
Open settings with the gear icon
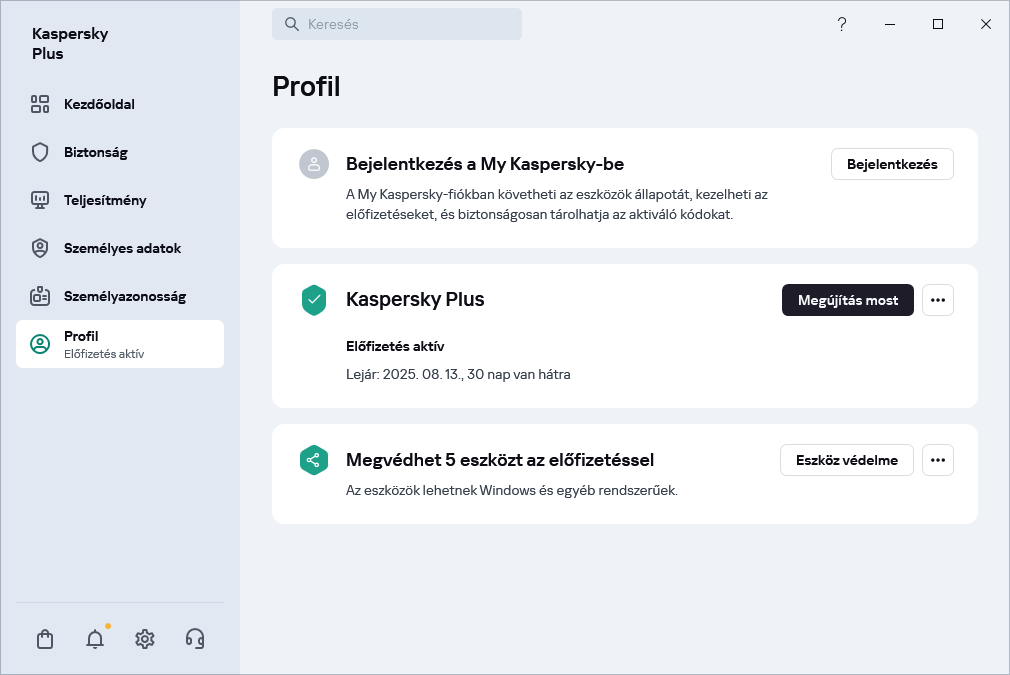coord(145,638)
